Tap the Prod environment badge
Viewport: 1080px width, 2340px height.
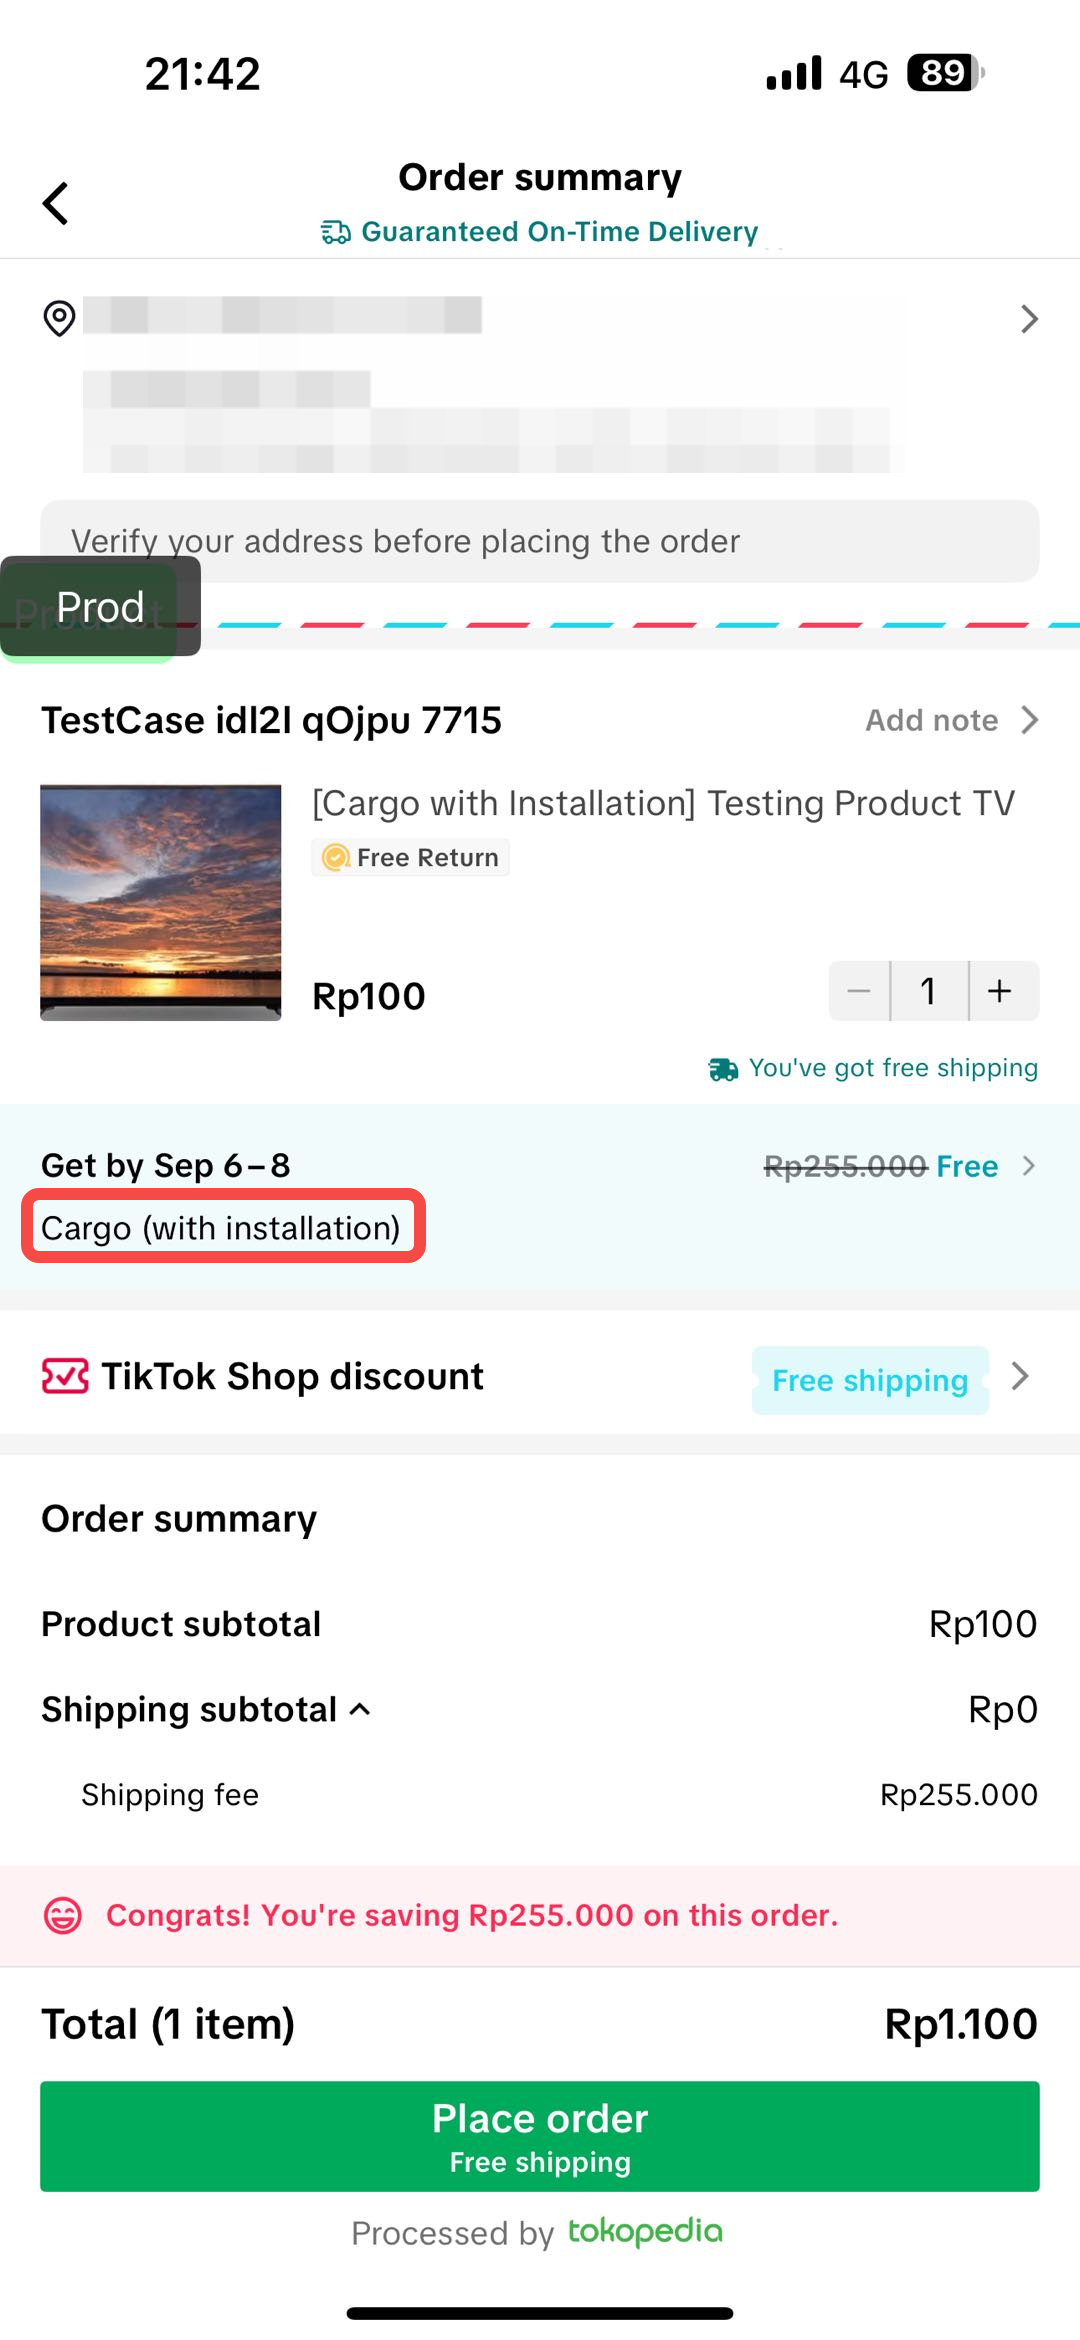(x=100, y=607)
